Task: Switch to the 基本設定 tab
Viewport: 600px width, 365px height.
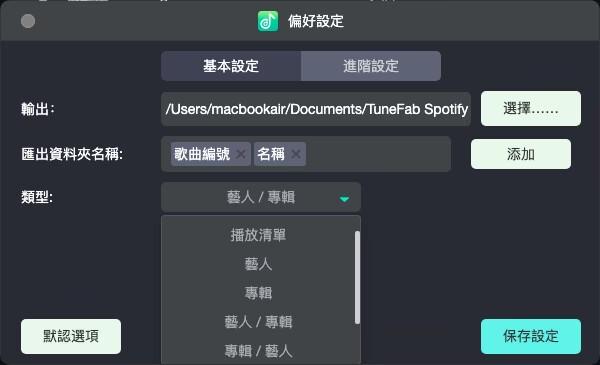Action: pos(231,66)
